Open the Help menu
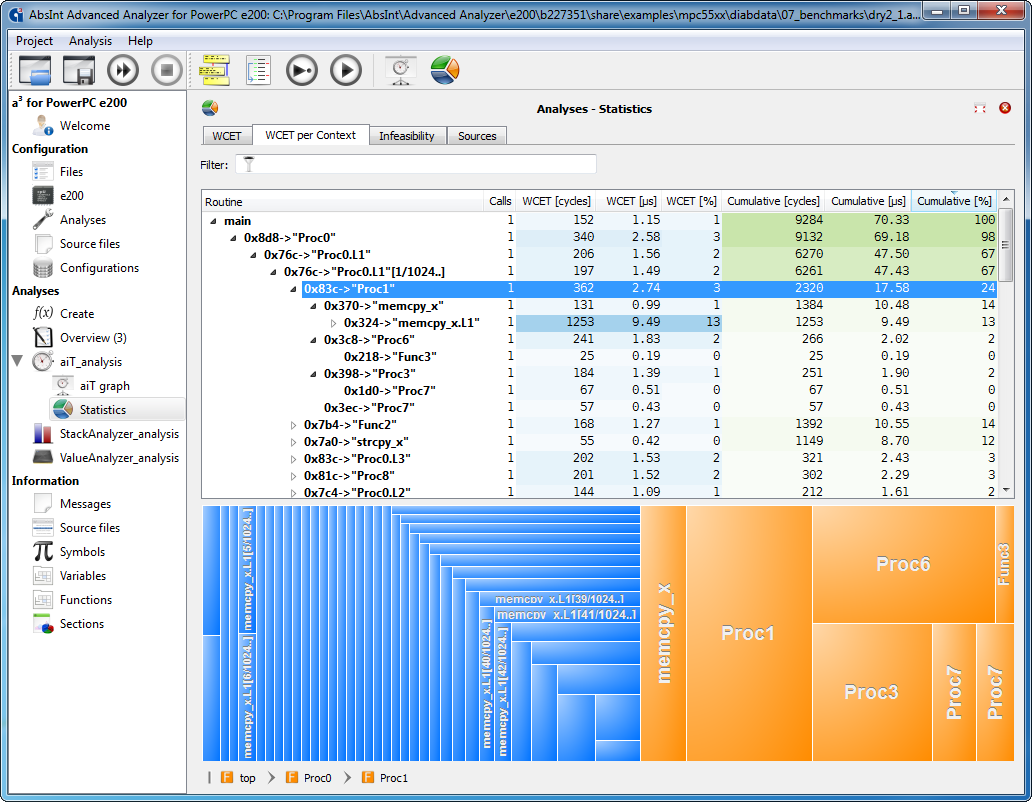The height and width of the screenshot is (802, 1032). (140, 41)
